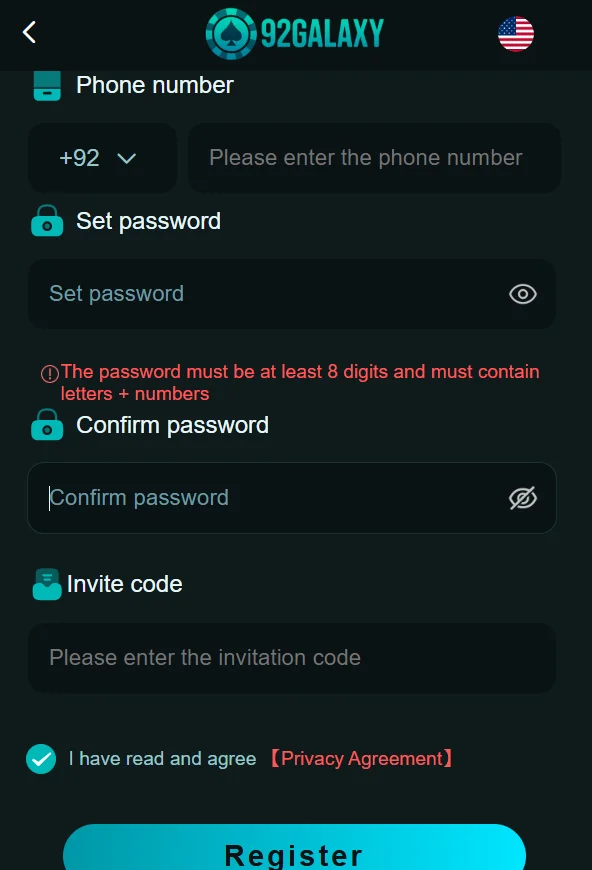The width and height of the screenshot is (592, 870).
Task: Open the +92 country code dropdown
Action: (x=102, y=158)
